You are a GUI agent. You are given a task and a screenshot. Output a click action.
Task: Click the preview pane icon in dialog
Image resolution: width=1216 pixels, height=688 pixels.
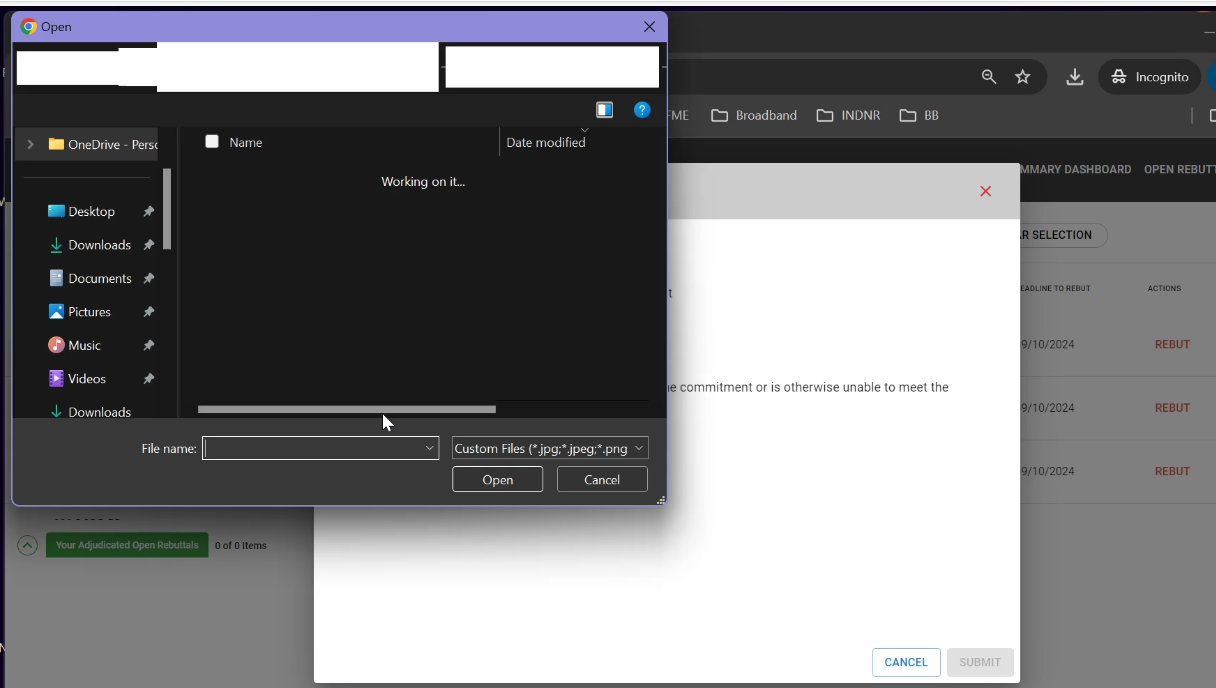point(604,110)
